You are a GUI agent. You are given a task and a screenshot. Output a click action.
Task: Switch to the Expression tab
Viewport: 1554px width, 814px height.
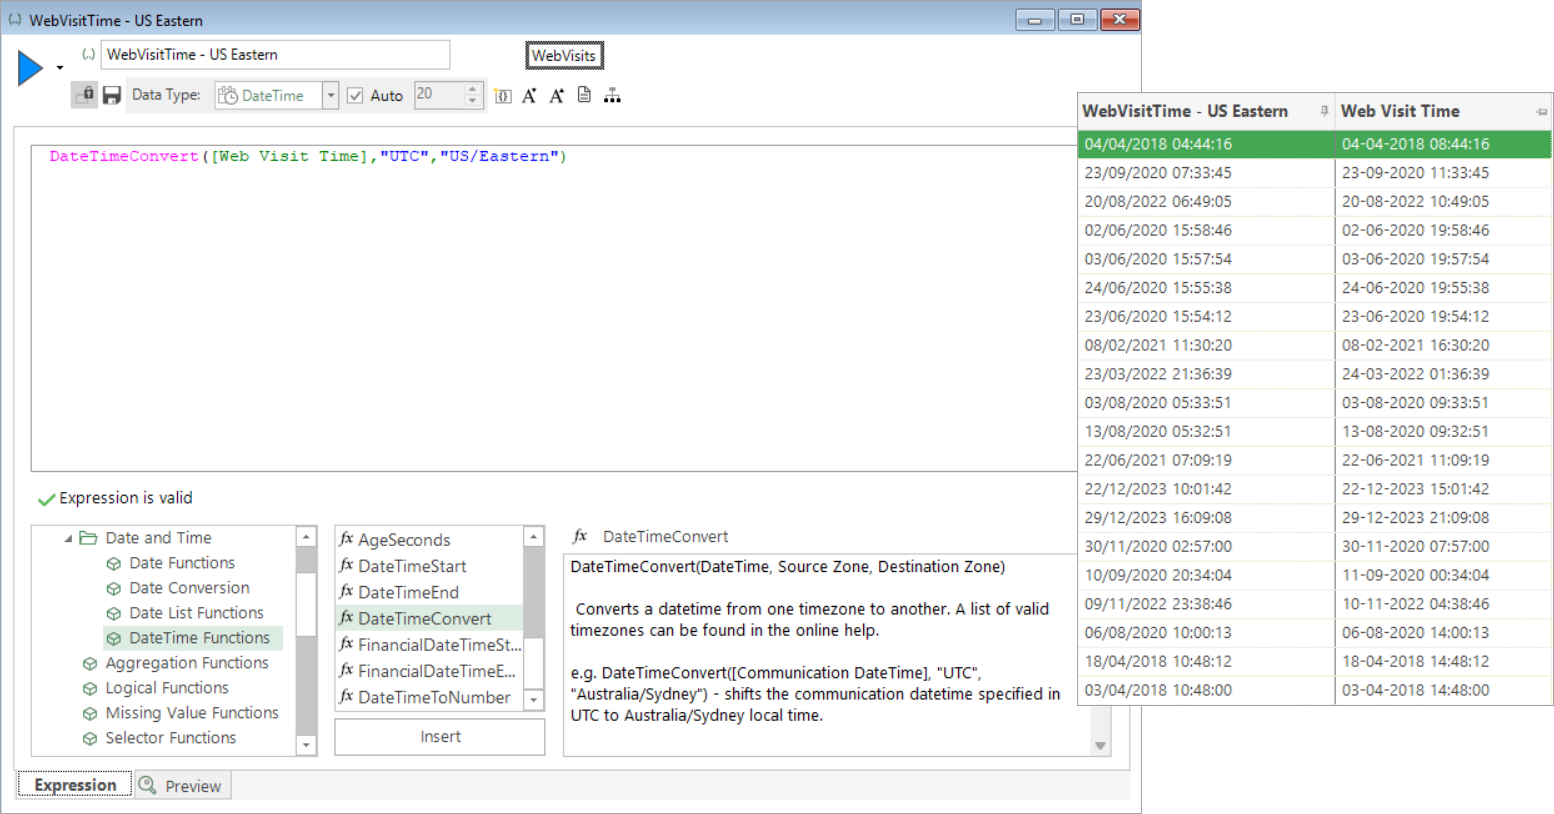point(75,785)
